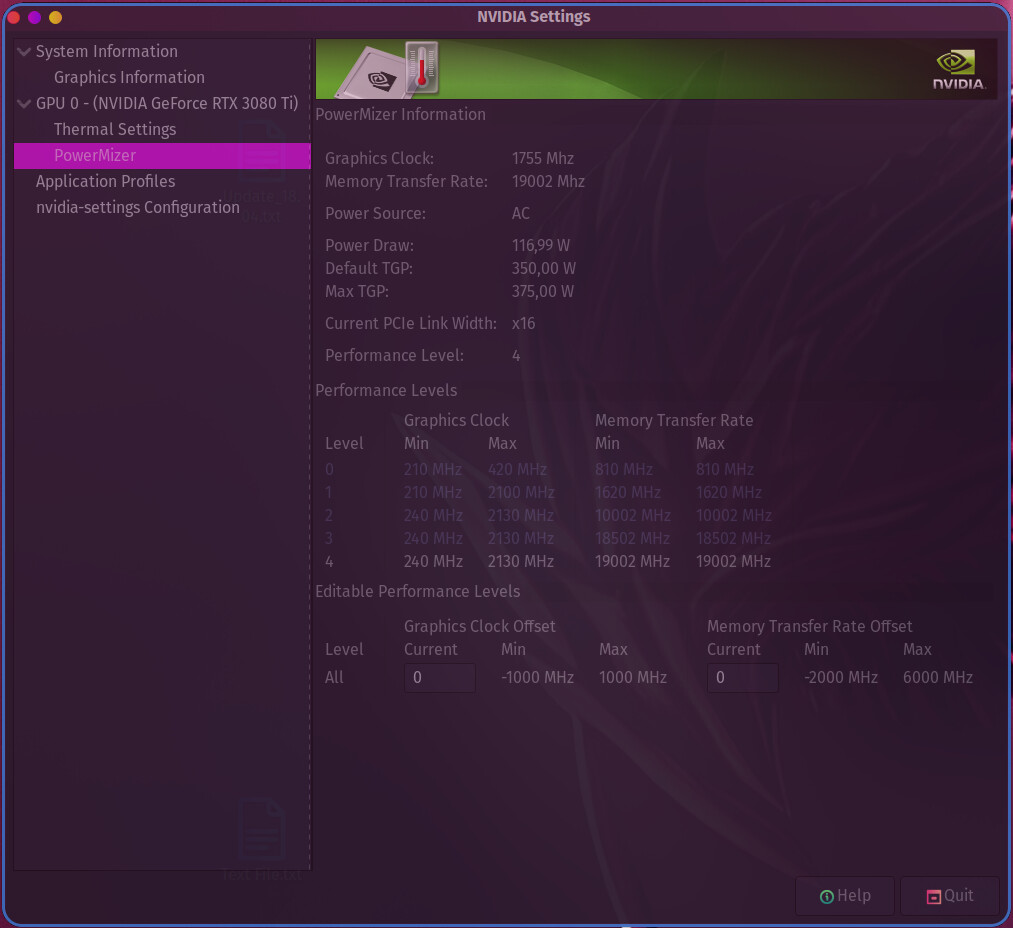Image resolution: width=1013 pixels, height=928 pixels.
Task: Open Thermal Settings page
Action: 115,129
